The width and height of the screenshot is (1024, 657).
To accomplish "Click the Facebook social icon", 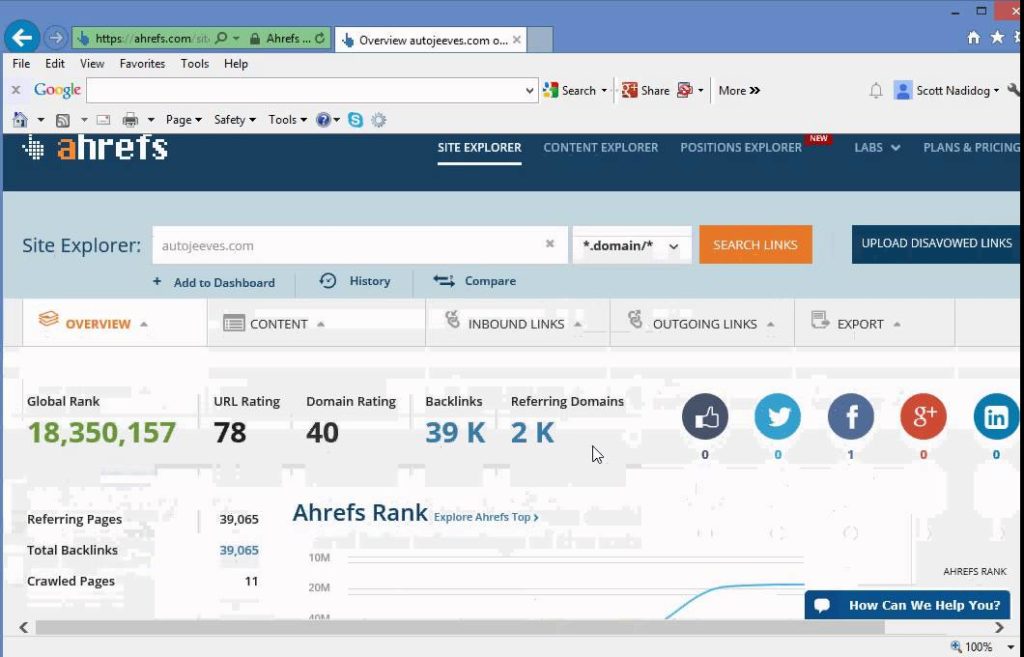I will pos(850,416).
